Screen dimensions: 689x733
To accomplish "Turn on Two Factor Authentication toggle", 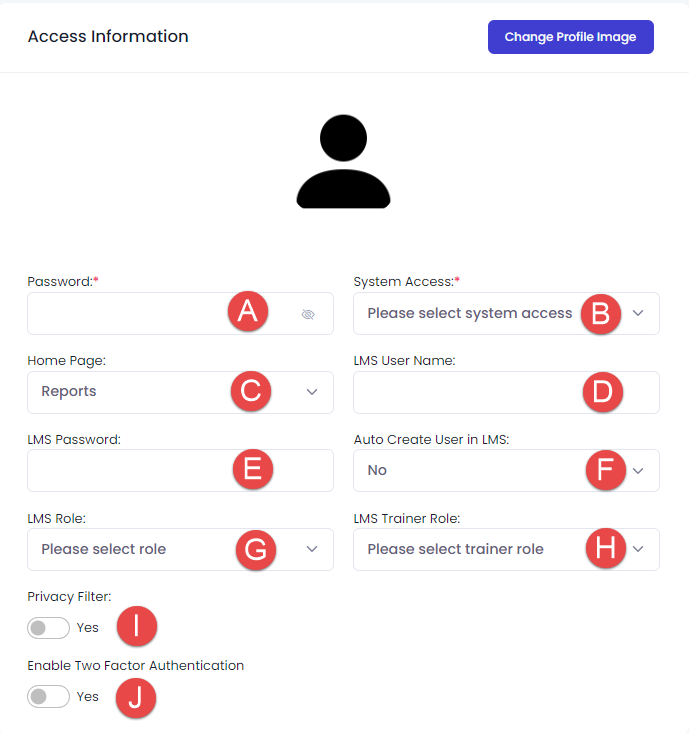I will point(49,696).
